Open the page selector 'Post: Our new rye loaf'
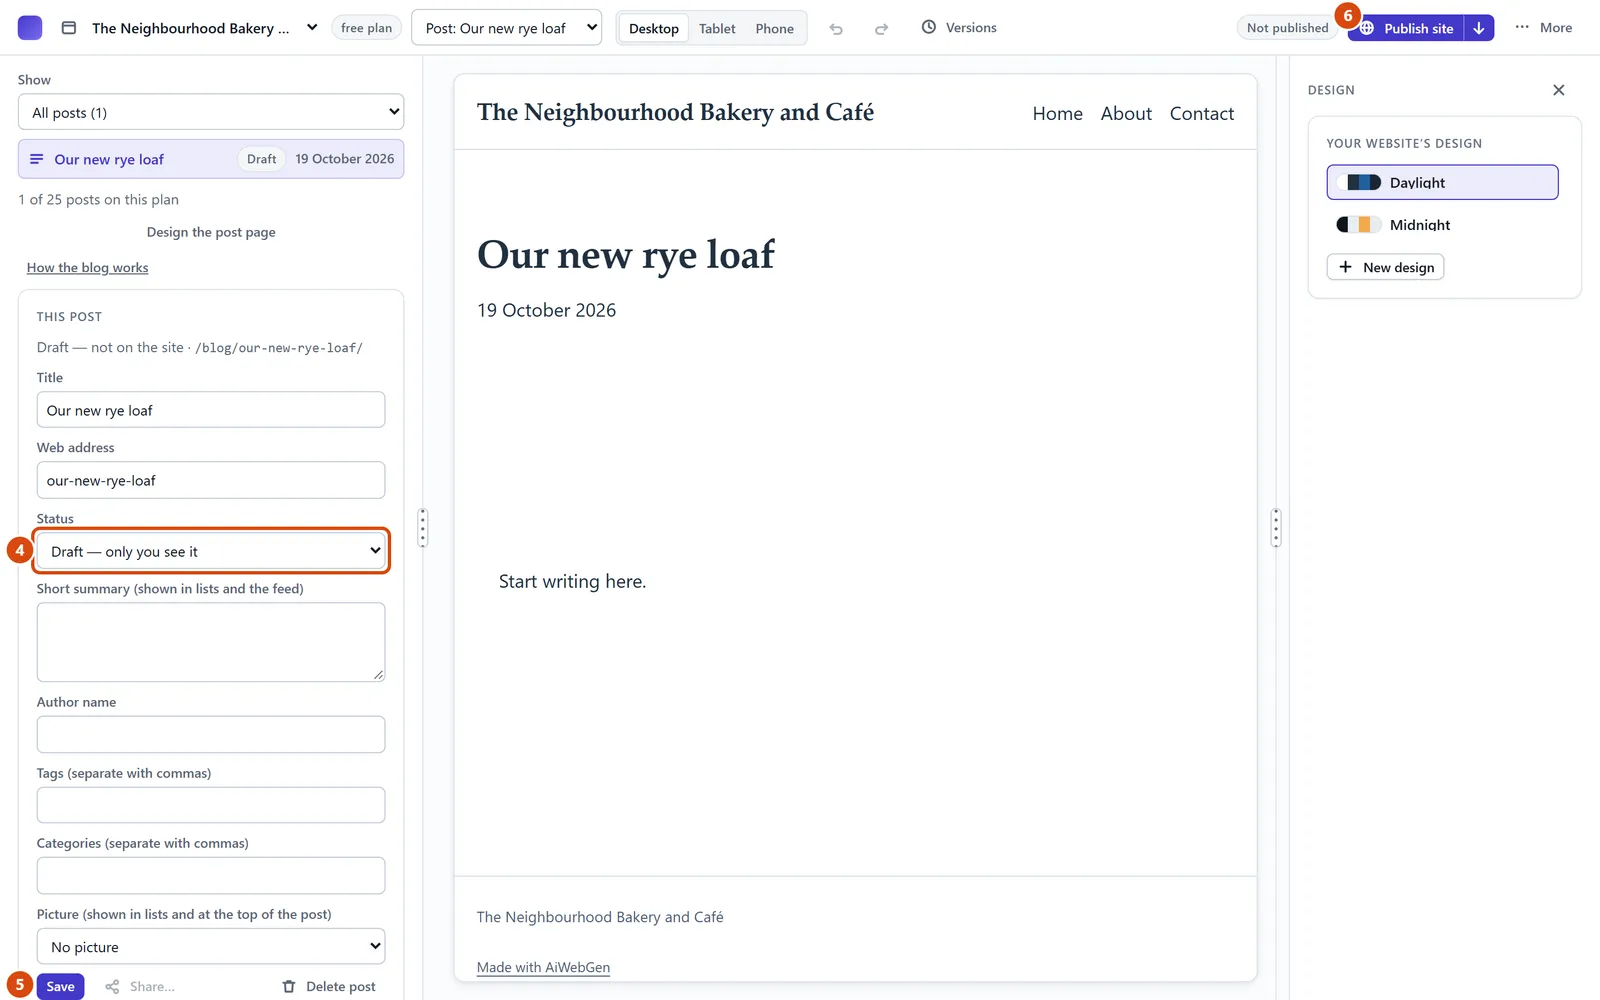Screen dimensions: 1600x1000 (507, 28)
